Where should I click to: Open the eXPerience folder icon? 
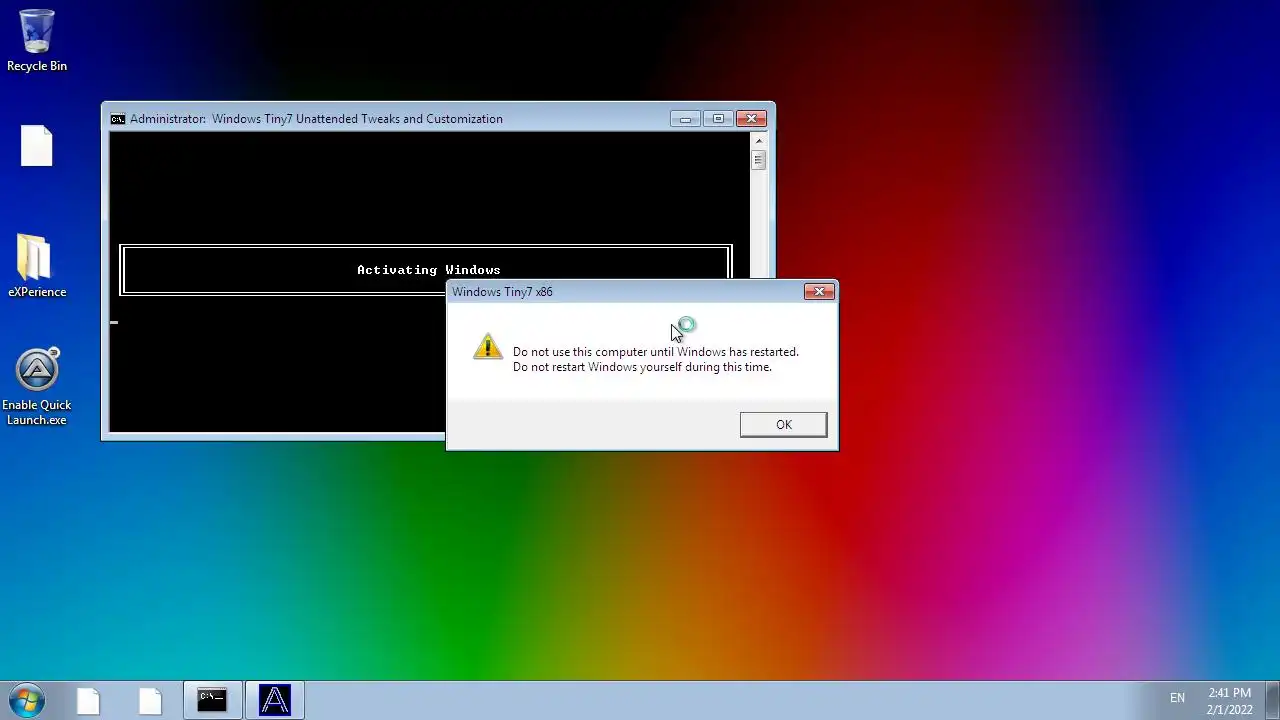point(37,266)
